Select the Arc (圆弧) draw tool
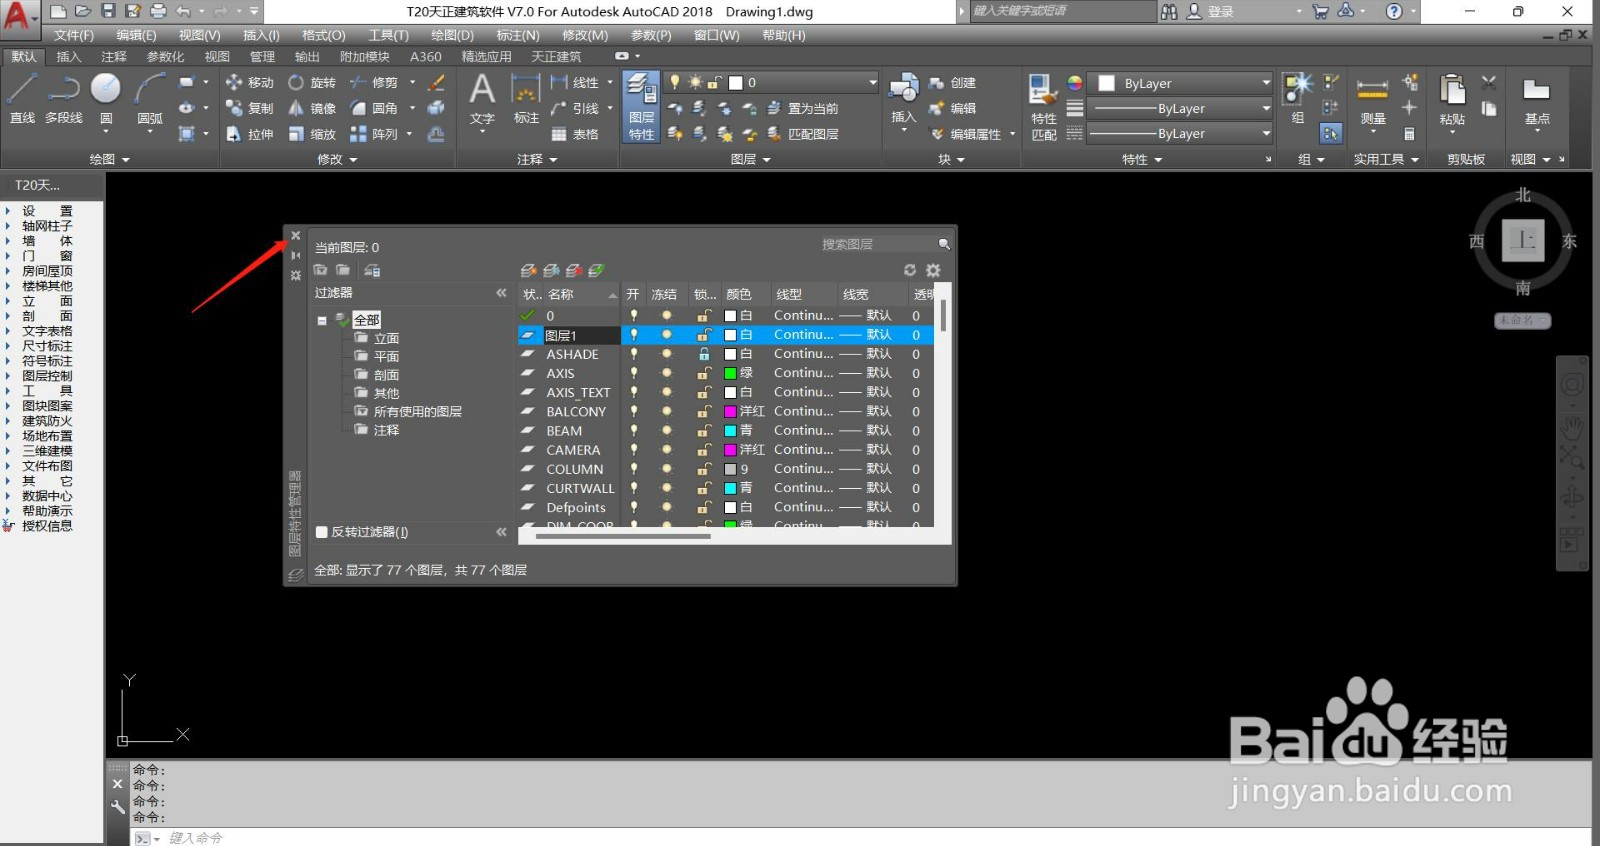The width and height of the screenshot is (1600, 846). click(x=150, y=98)
